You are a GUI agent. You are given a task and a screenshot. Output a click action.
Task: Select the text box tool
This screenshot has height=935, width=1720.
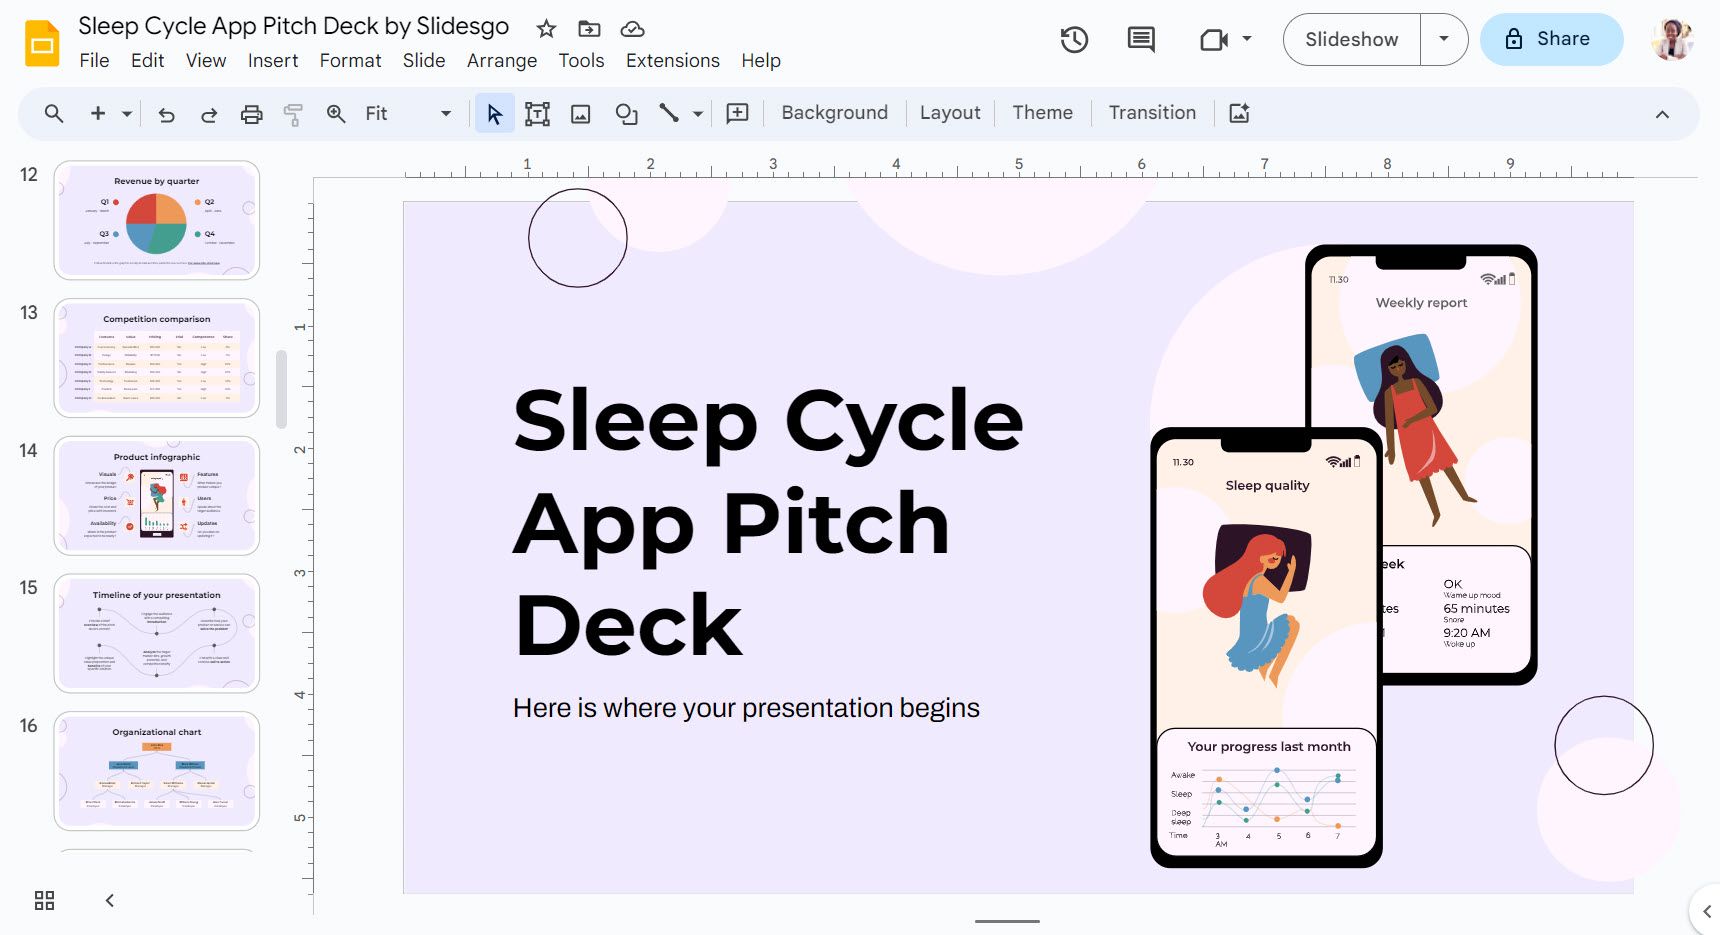click(x=537, y=114)
